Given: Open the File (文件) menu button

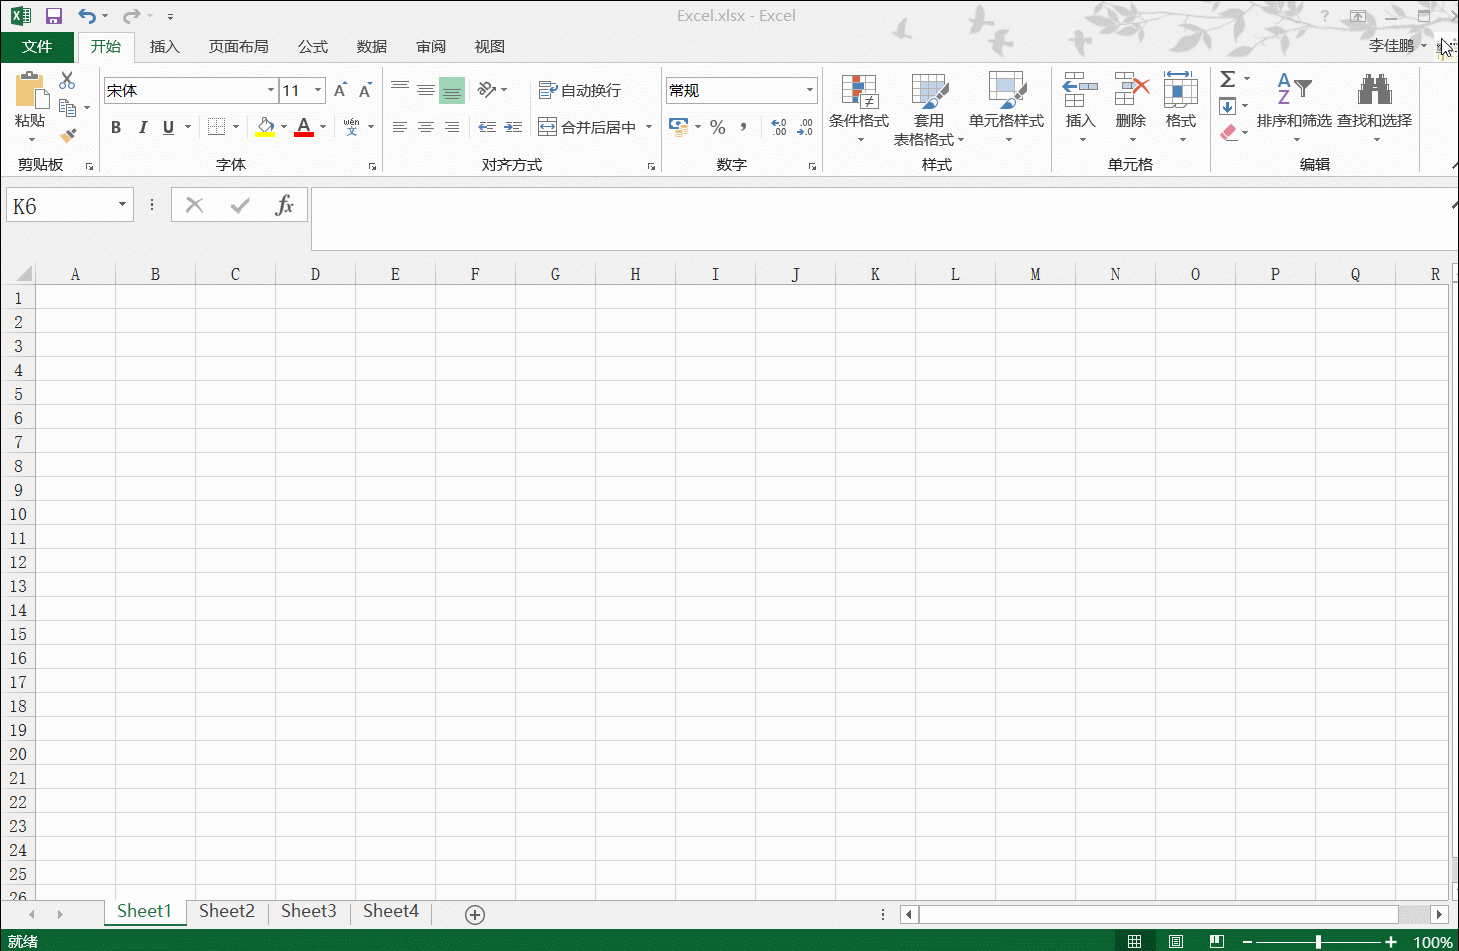Looking at the screenshot, I should tap(37, 47).
